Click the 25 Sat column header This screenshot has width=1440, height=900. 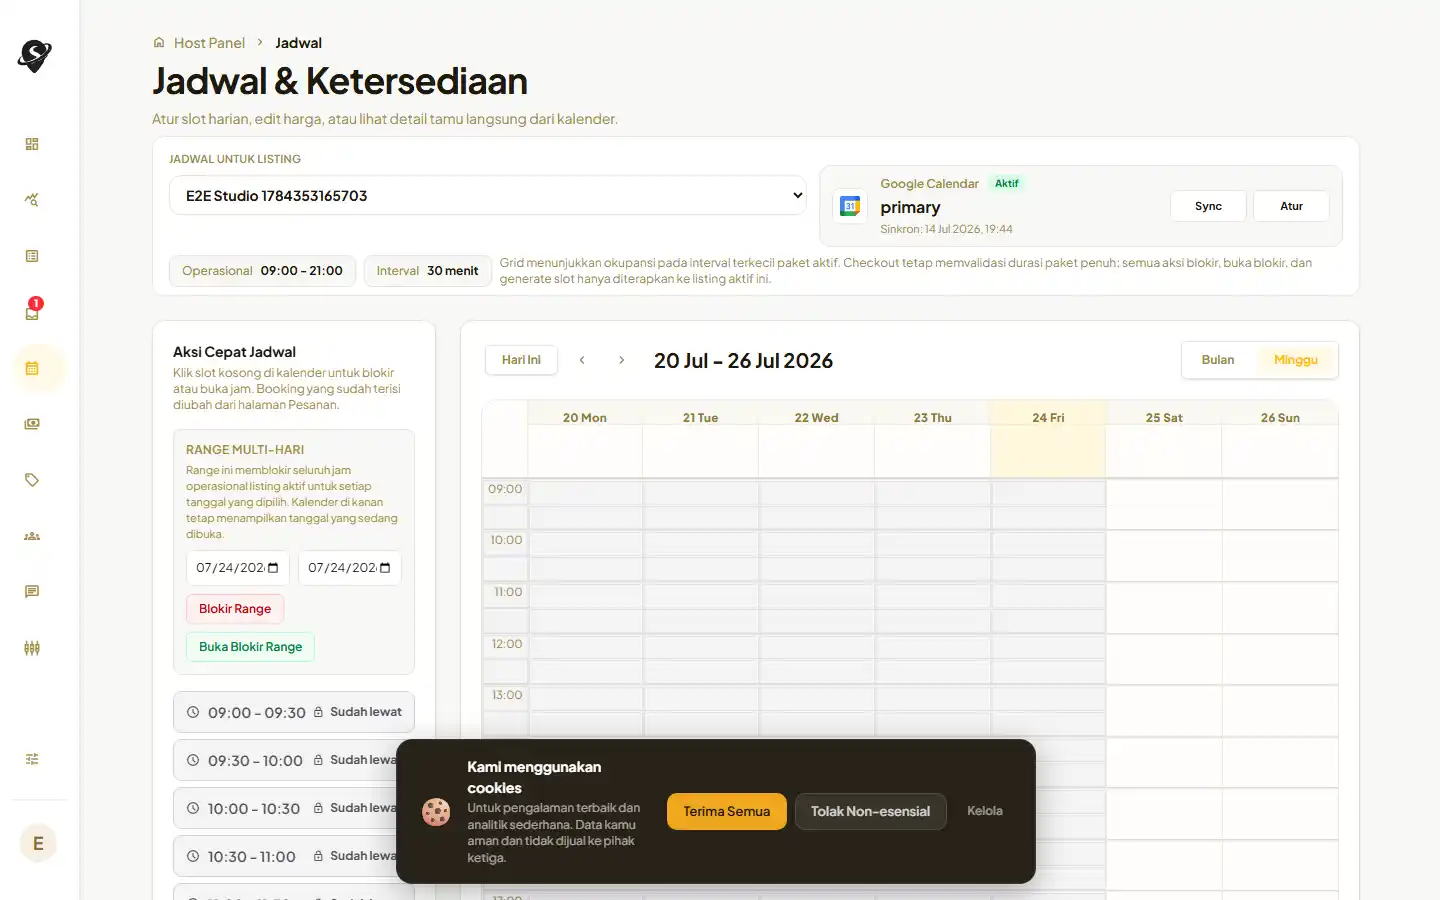(1164, 417)
